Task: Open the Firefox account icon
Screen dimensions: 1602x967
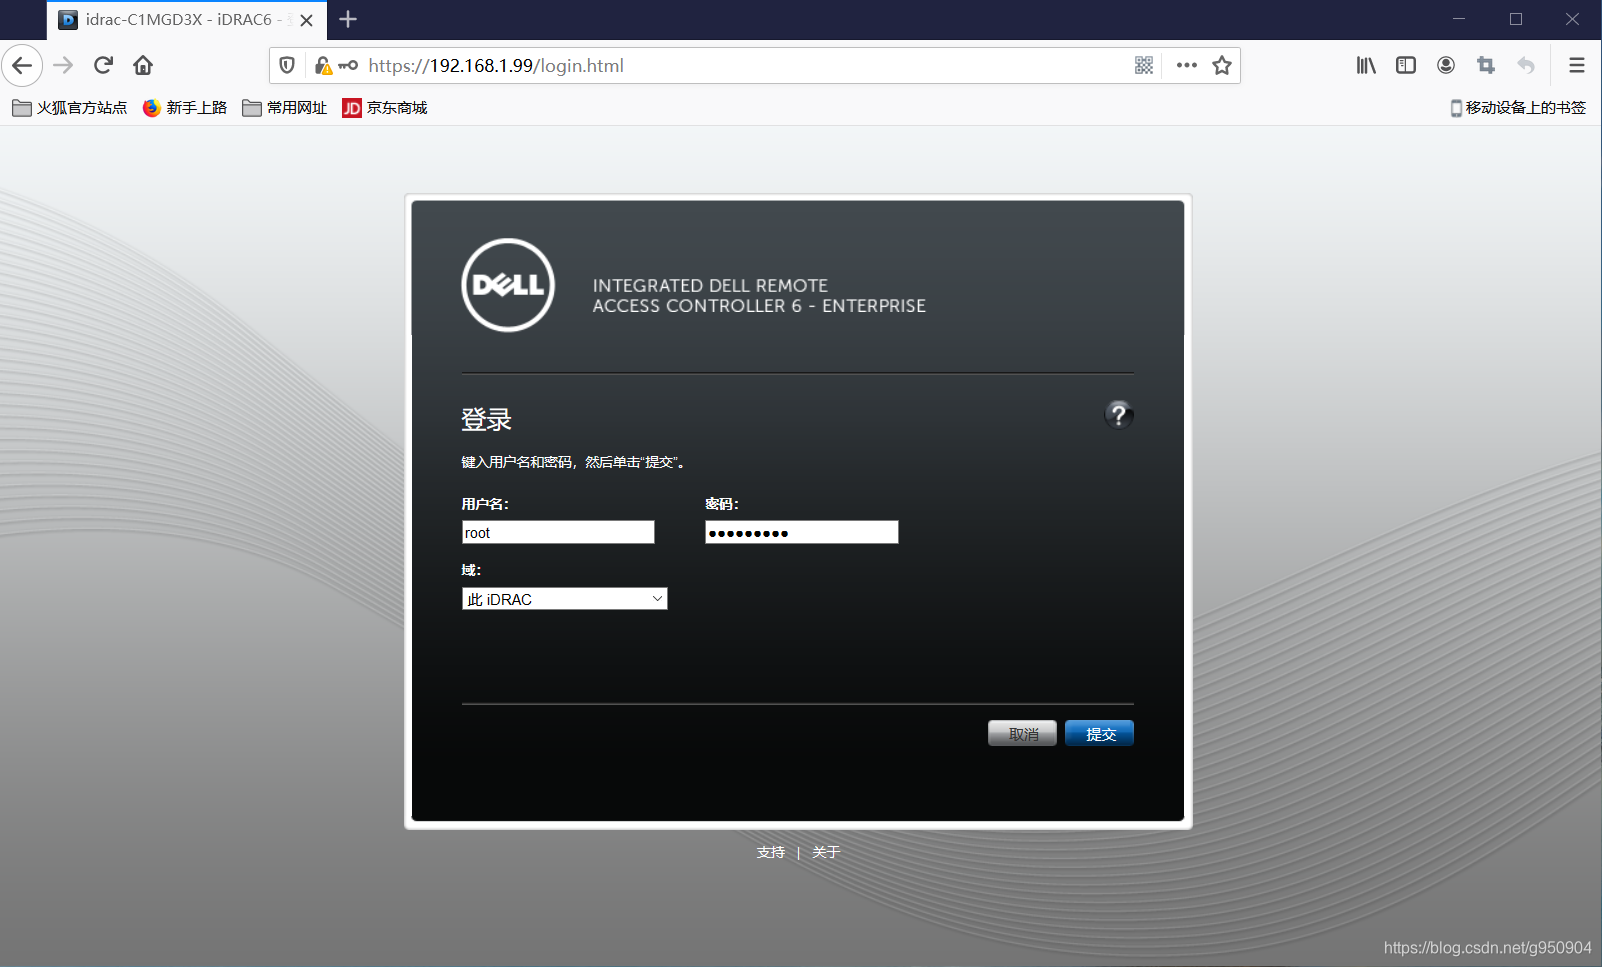Action: (1446, 66)
